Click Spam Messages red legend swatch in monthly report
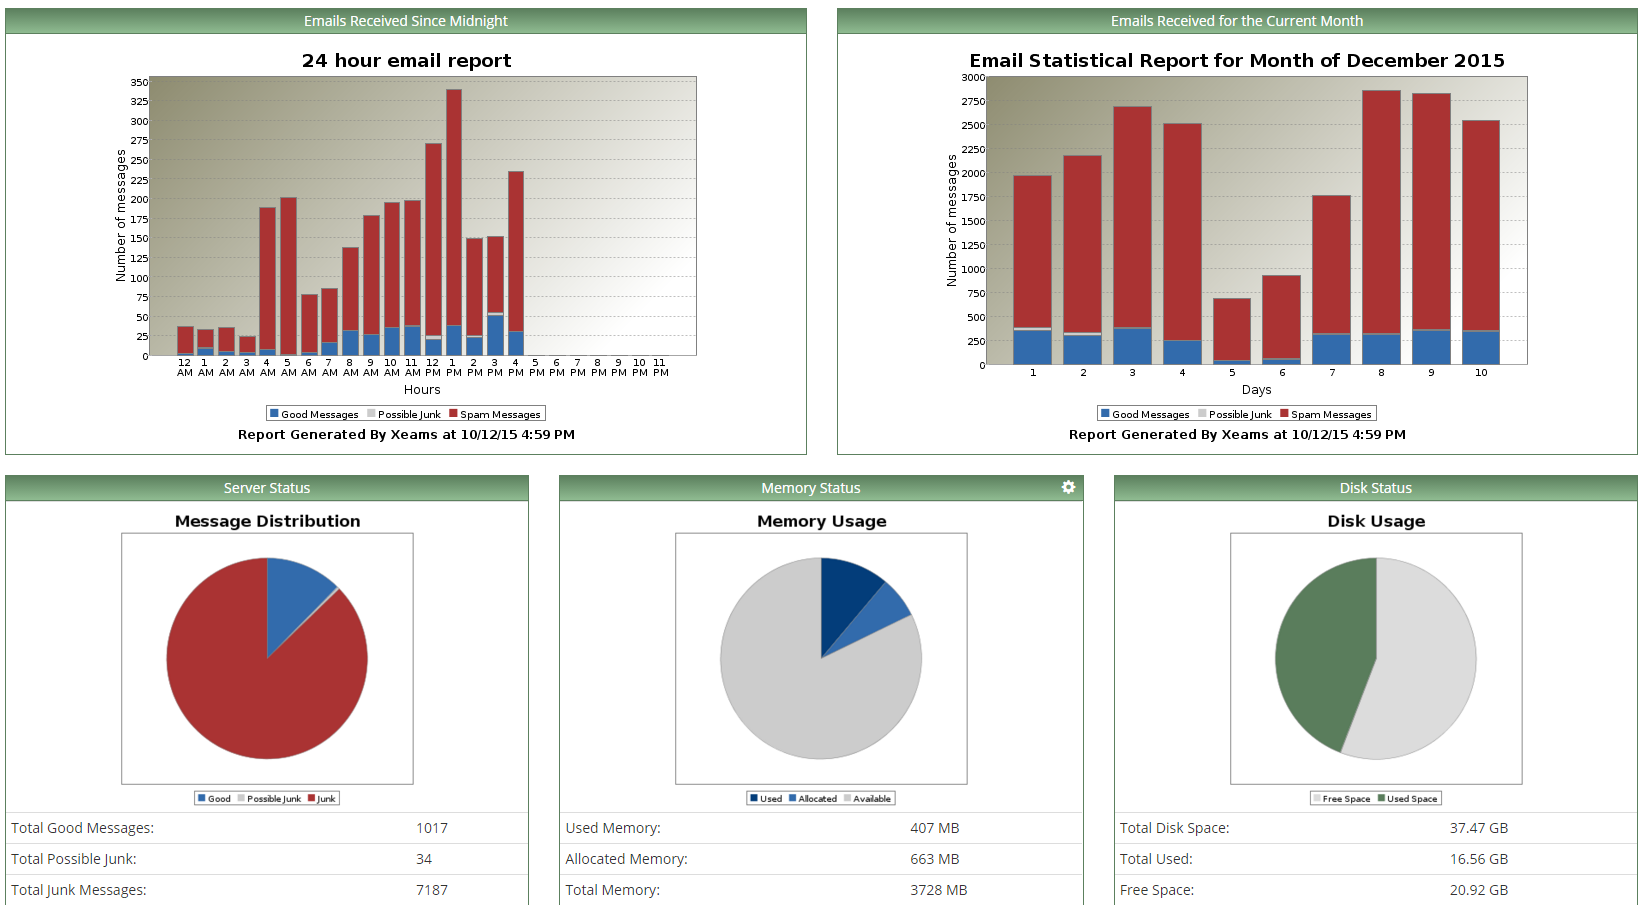 coord(1284,414)
